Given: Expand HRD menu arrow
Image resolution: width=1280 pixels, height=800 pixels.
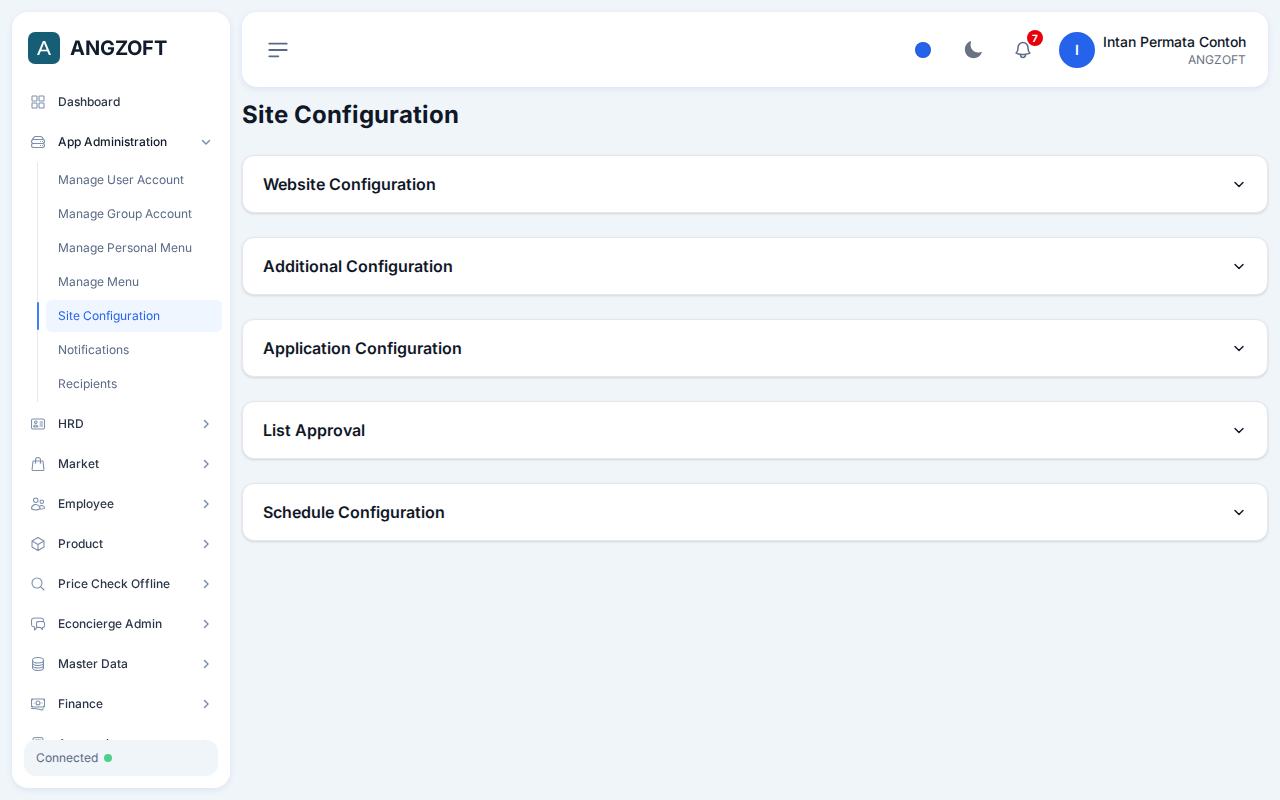Looking at the screenshot, I should (x=206, y=424).
